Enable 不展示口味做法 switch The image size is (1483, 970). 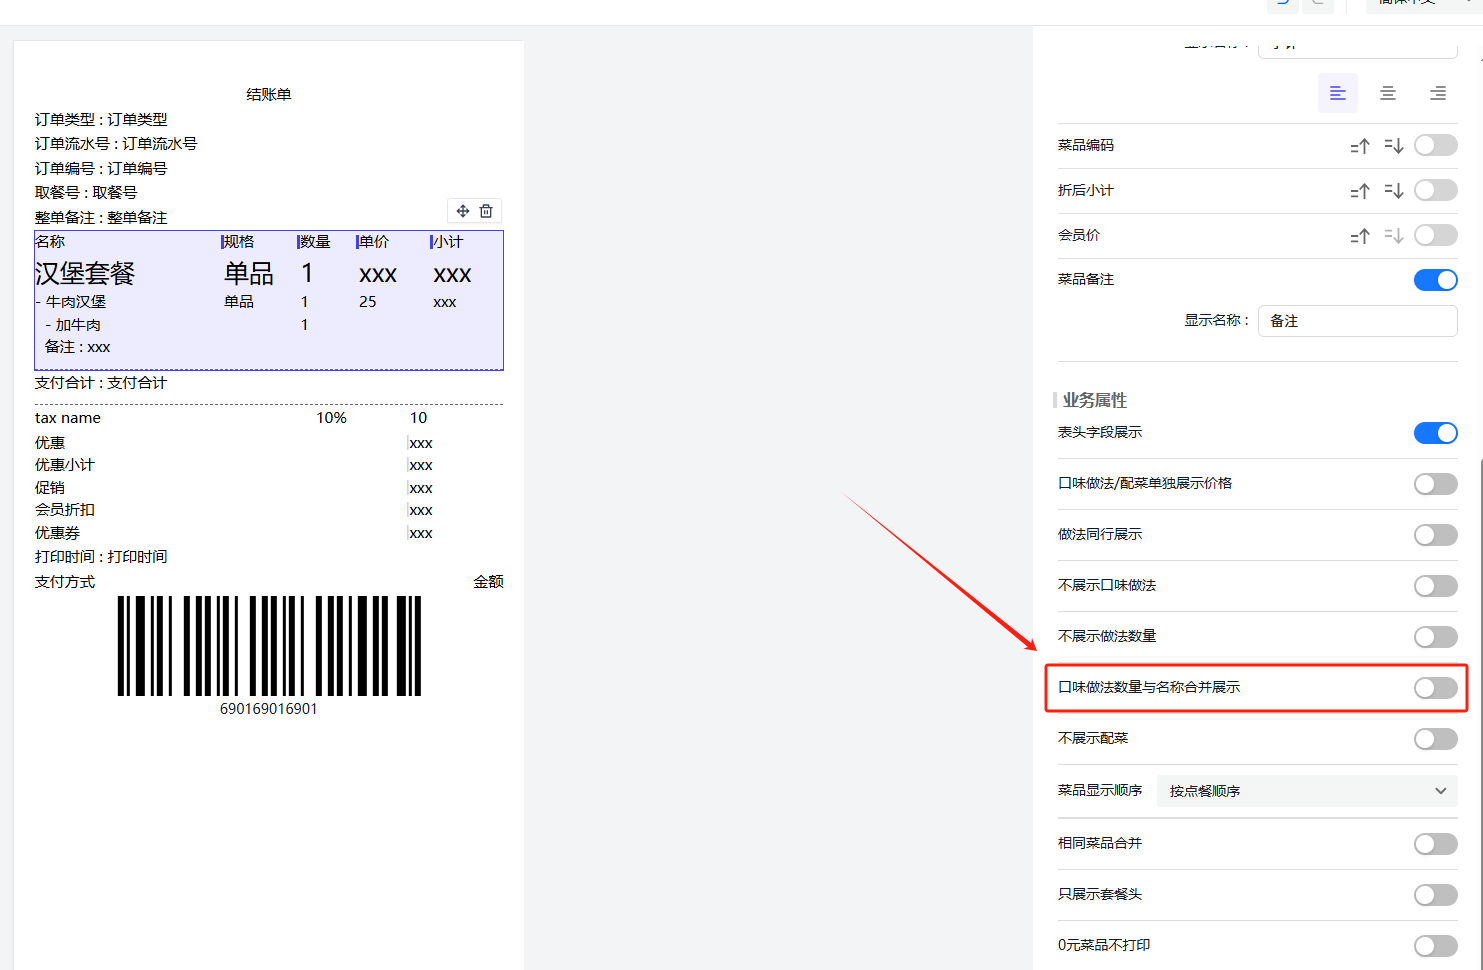coord(1435,586)
